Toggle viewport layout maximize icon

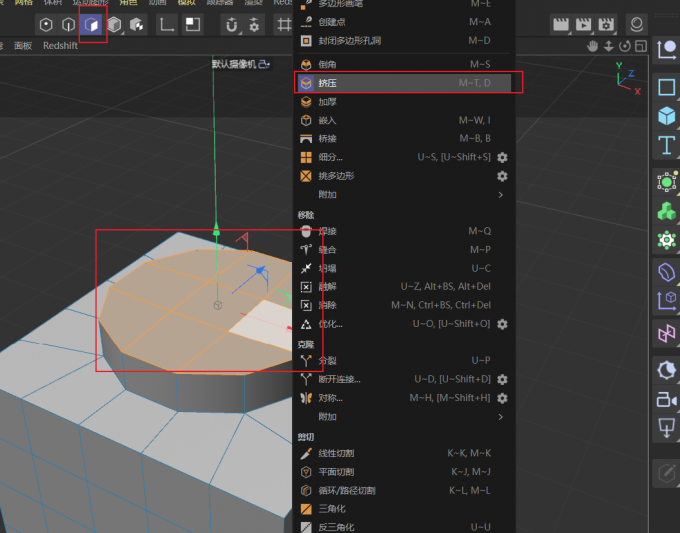641,46
